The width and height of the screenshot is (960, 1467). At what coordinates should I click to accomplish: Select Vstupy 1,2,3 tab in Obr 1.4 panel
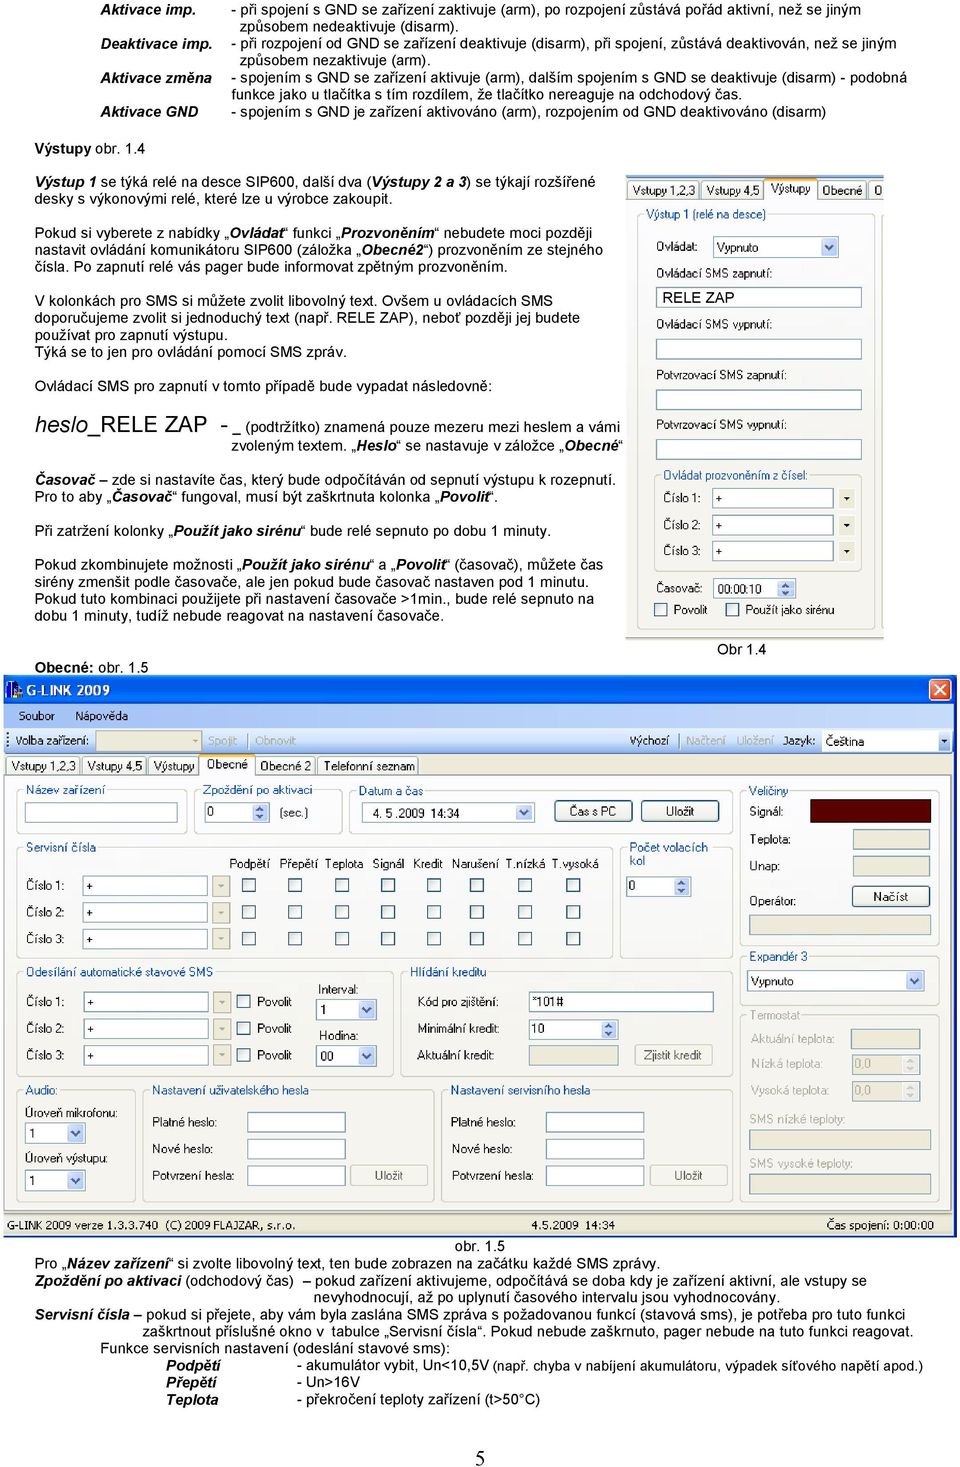click(x=663, y=190)
